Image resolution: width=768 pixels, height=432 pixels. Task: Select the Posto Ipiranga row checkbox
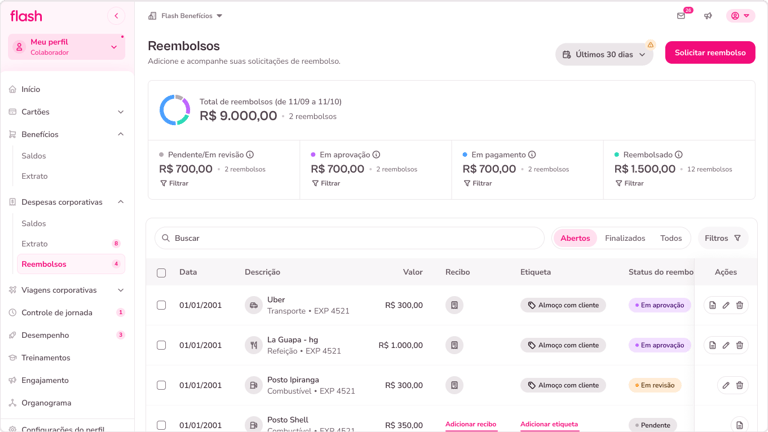(x=161, y=385)
